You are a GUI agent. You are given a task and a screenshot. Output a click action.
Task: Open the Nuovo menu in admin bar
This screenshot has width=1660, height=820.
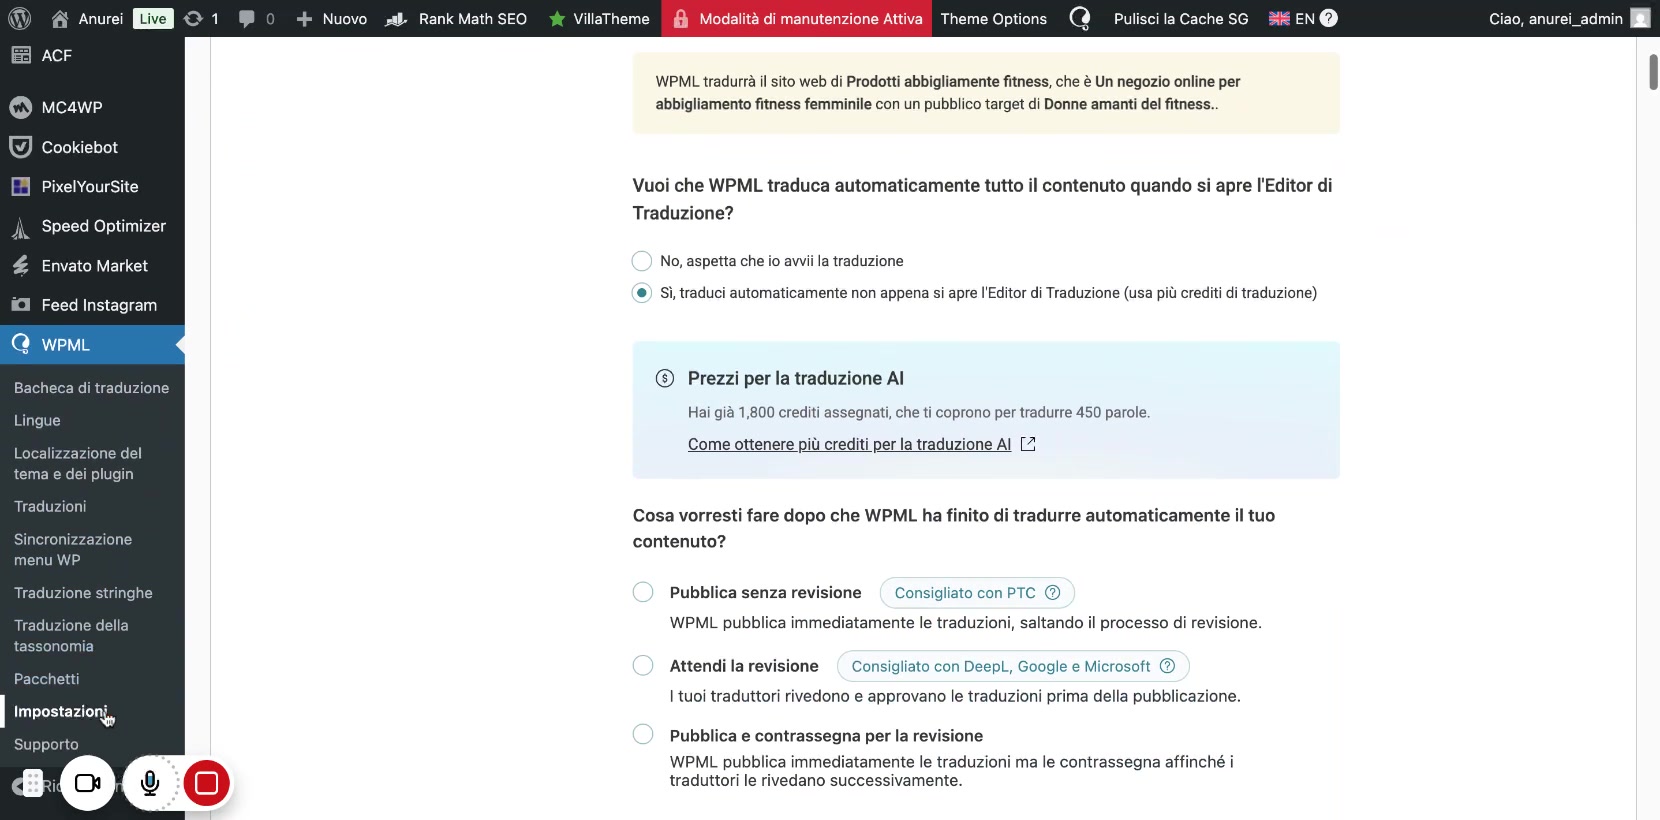[332, 18]
